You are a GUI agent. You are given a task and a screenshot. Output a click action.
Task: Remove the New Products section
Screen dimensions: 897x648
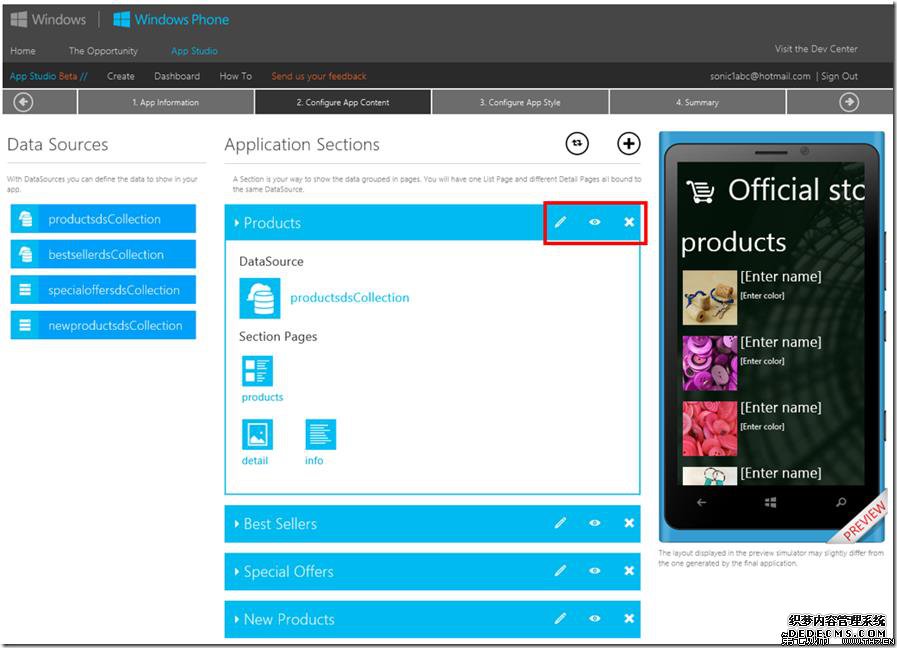click(629, 618)
